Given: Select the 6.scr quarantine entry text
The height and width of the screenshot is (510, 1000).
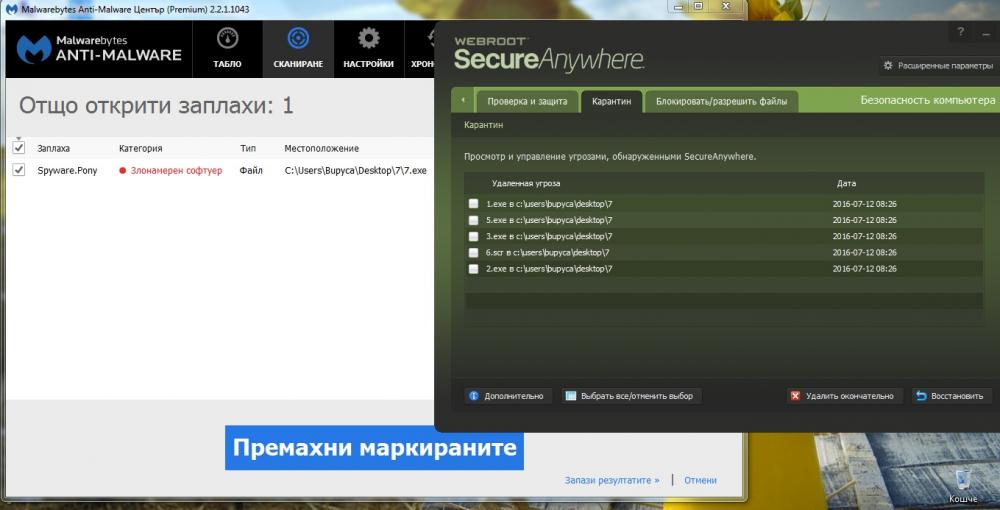Looking at the screenshot, I should (547, 252).
